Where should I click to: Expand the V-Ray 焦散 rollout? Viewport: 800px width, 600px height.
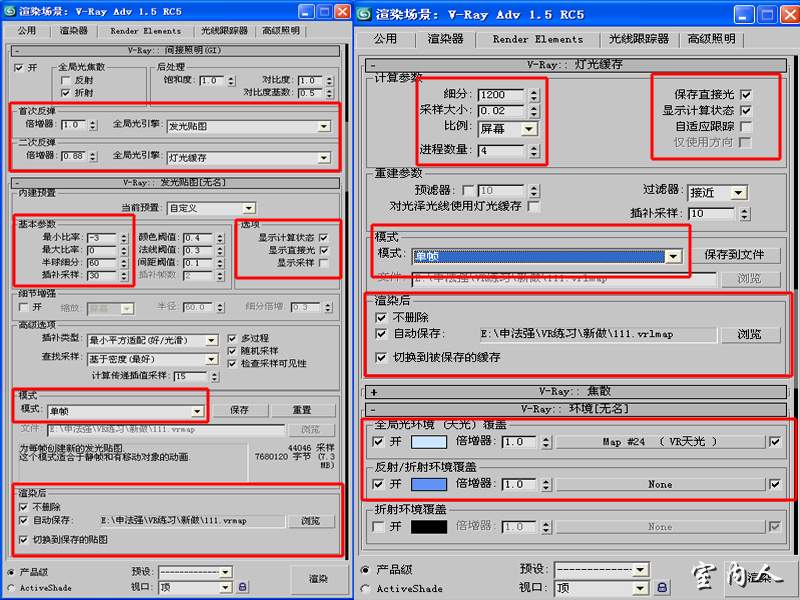pyautogui.click(x=576, y=392)
